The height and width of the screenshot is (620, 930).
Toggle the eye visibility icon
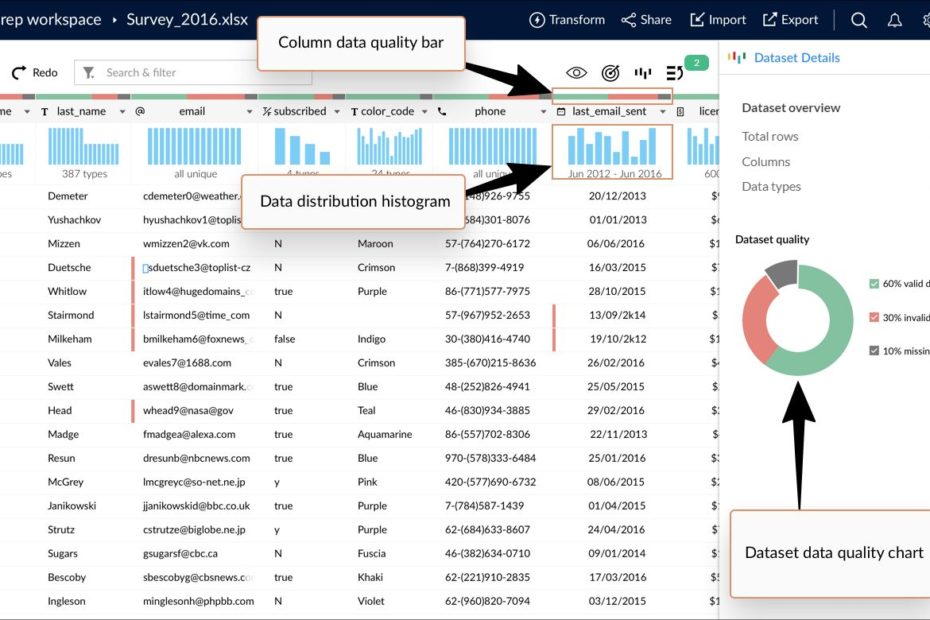(x=576, y=73)
